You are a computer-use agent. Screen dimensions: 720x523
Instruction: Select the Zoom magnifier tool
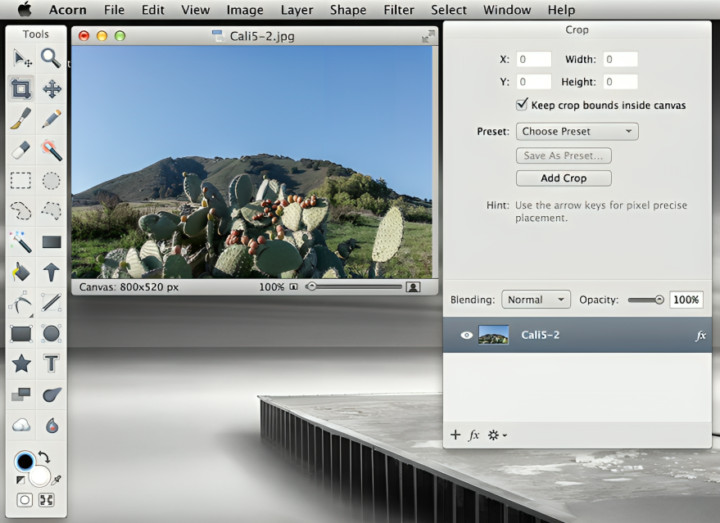51,59
